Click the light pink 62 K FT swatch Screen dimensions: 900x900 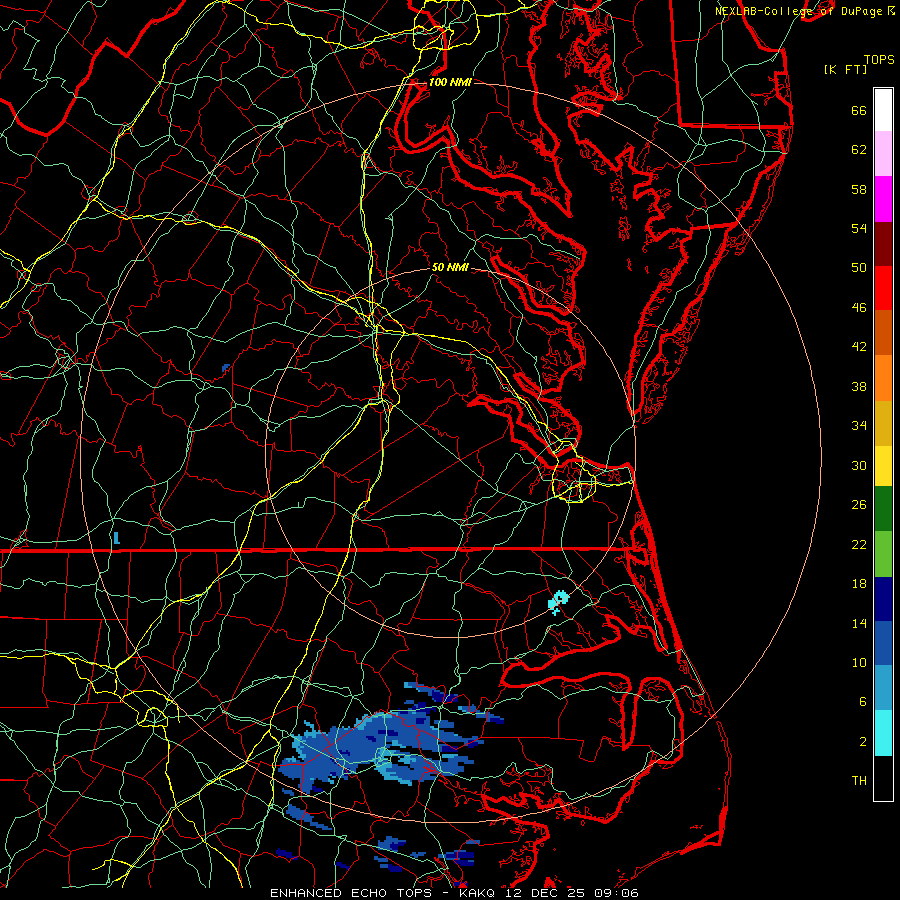click(x=883, y=153)
